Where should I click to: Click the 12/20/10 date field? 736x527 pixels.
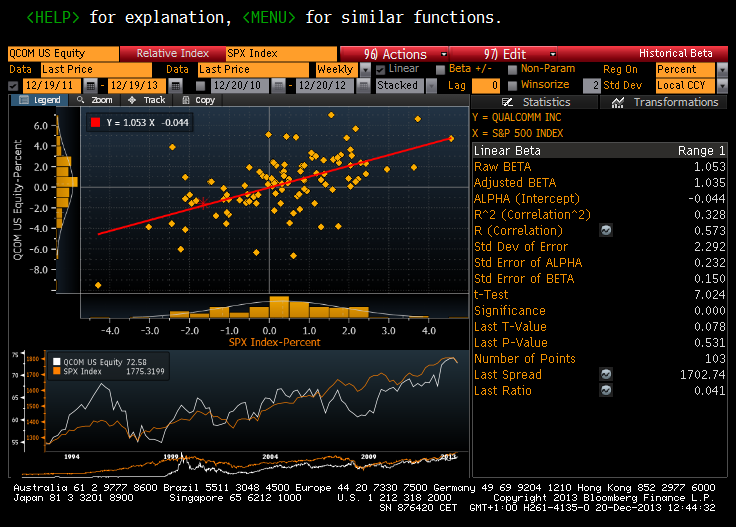coord(239,85)
